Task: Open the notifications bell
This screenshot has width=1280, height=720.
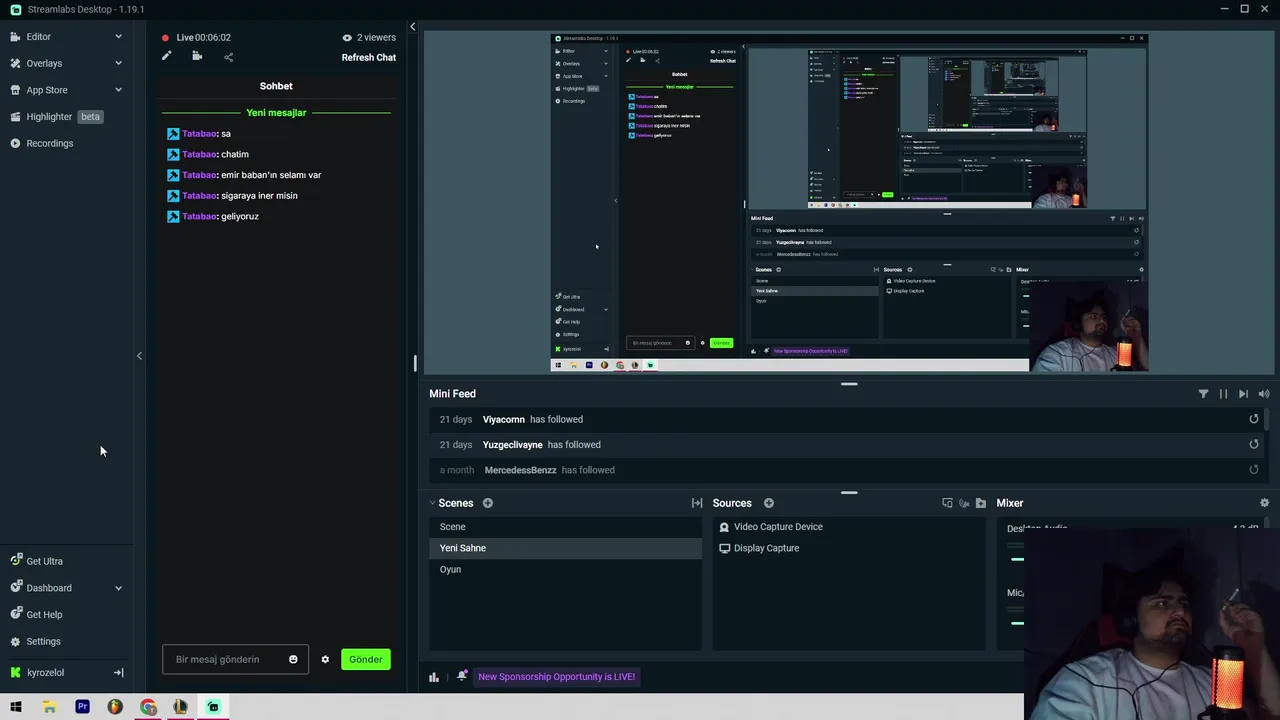Action: tap(461, 676)
